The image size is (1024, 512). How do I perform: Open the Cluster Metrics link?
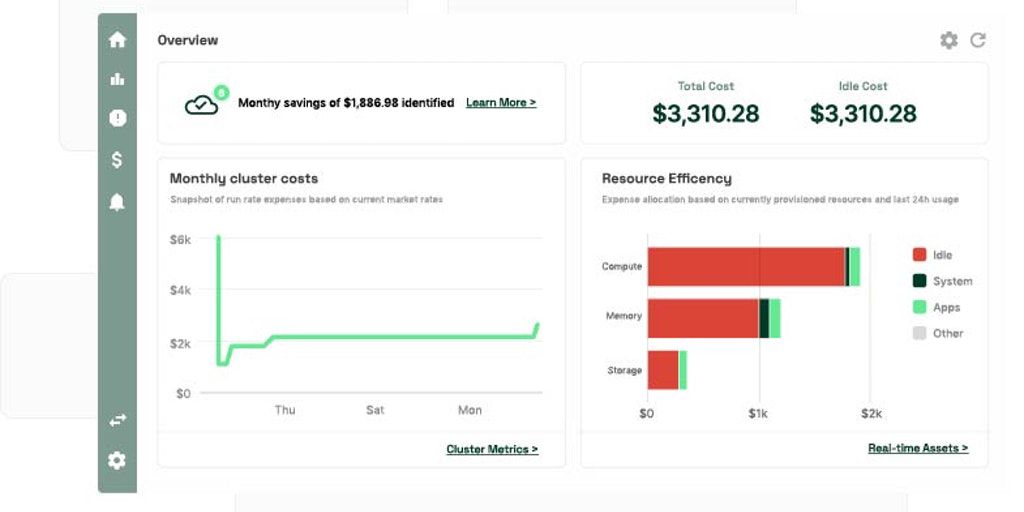[492, 449]
